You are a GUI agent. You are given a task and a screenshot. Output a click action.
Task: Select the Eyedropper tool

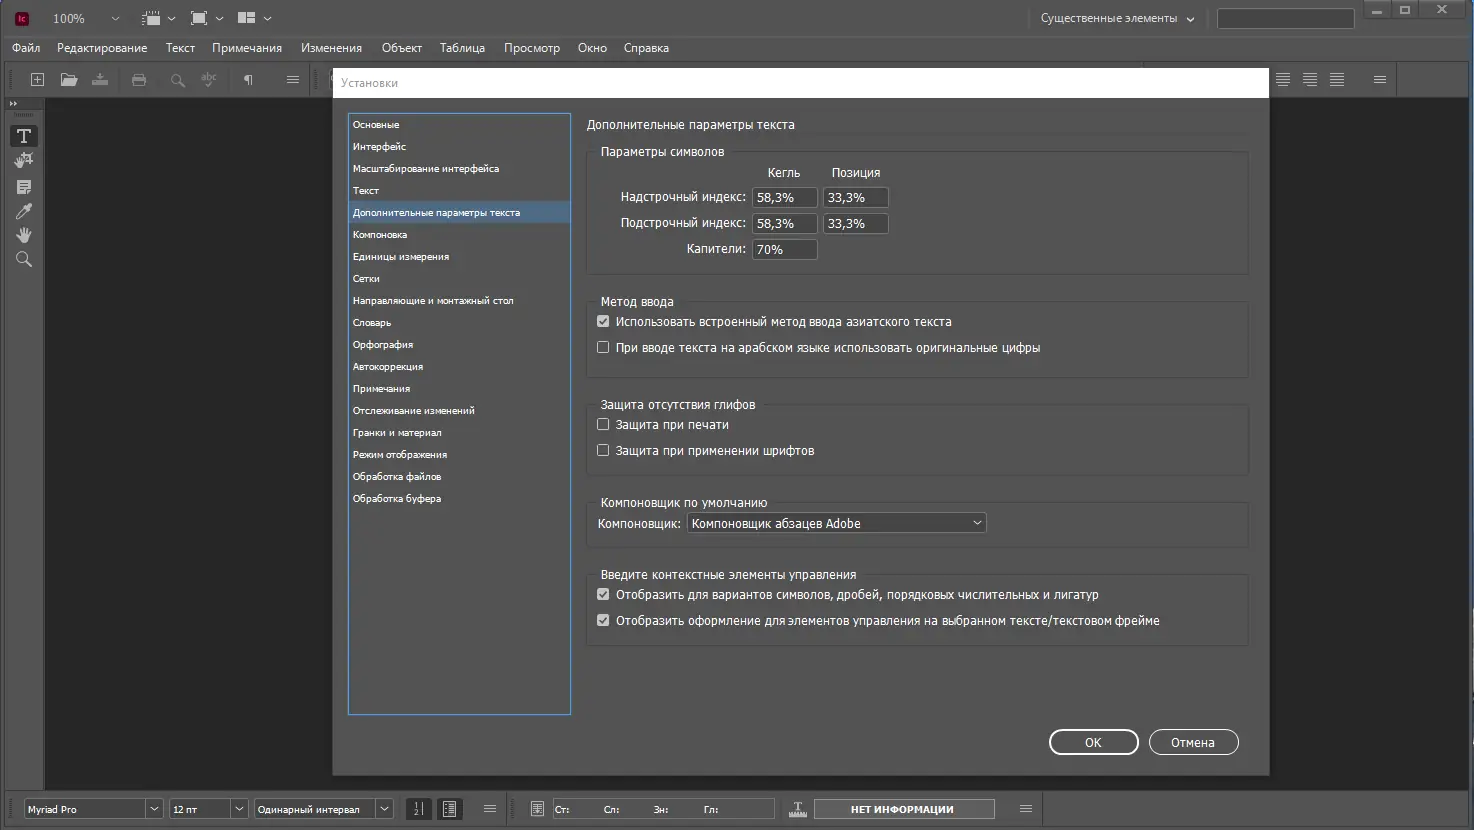[x=24, y=211]
